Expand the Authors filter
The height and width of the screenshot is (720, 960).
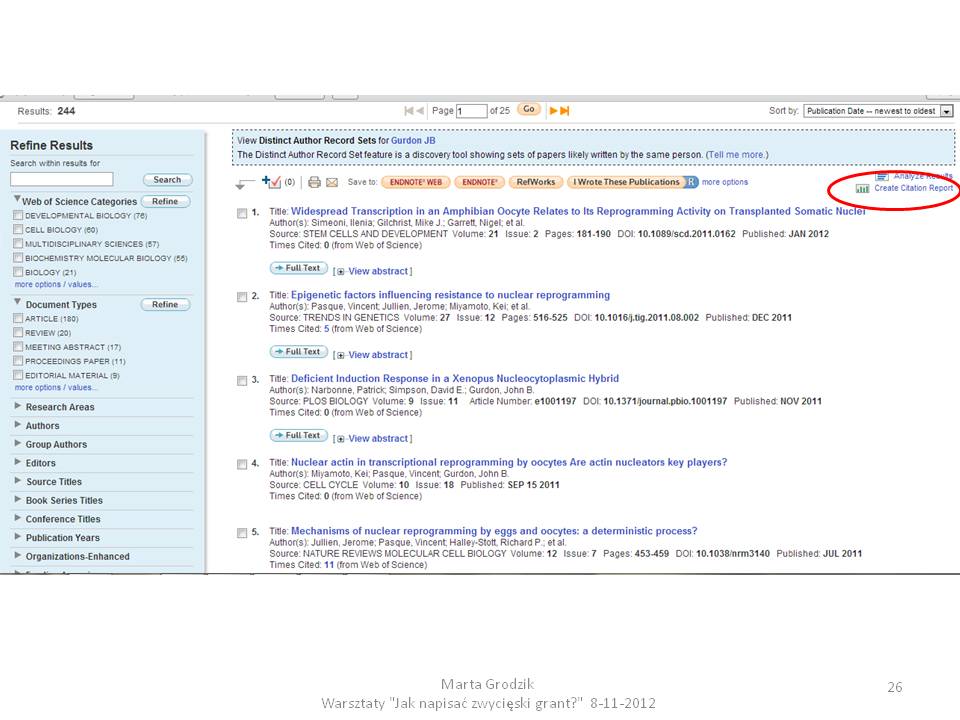pos(18,424)
